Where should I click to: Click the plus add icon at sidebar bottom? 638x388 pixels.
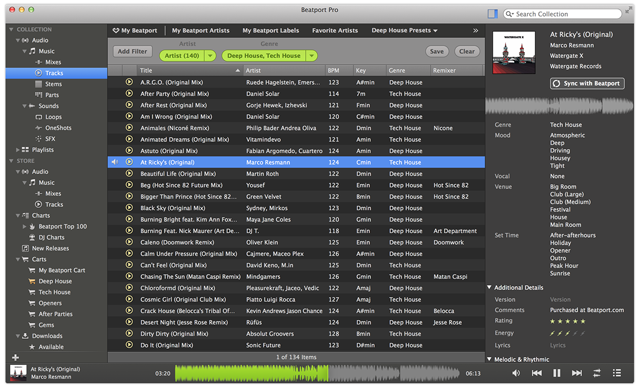[15, 357]
